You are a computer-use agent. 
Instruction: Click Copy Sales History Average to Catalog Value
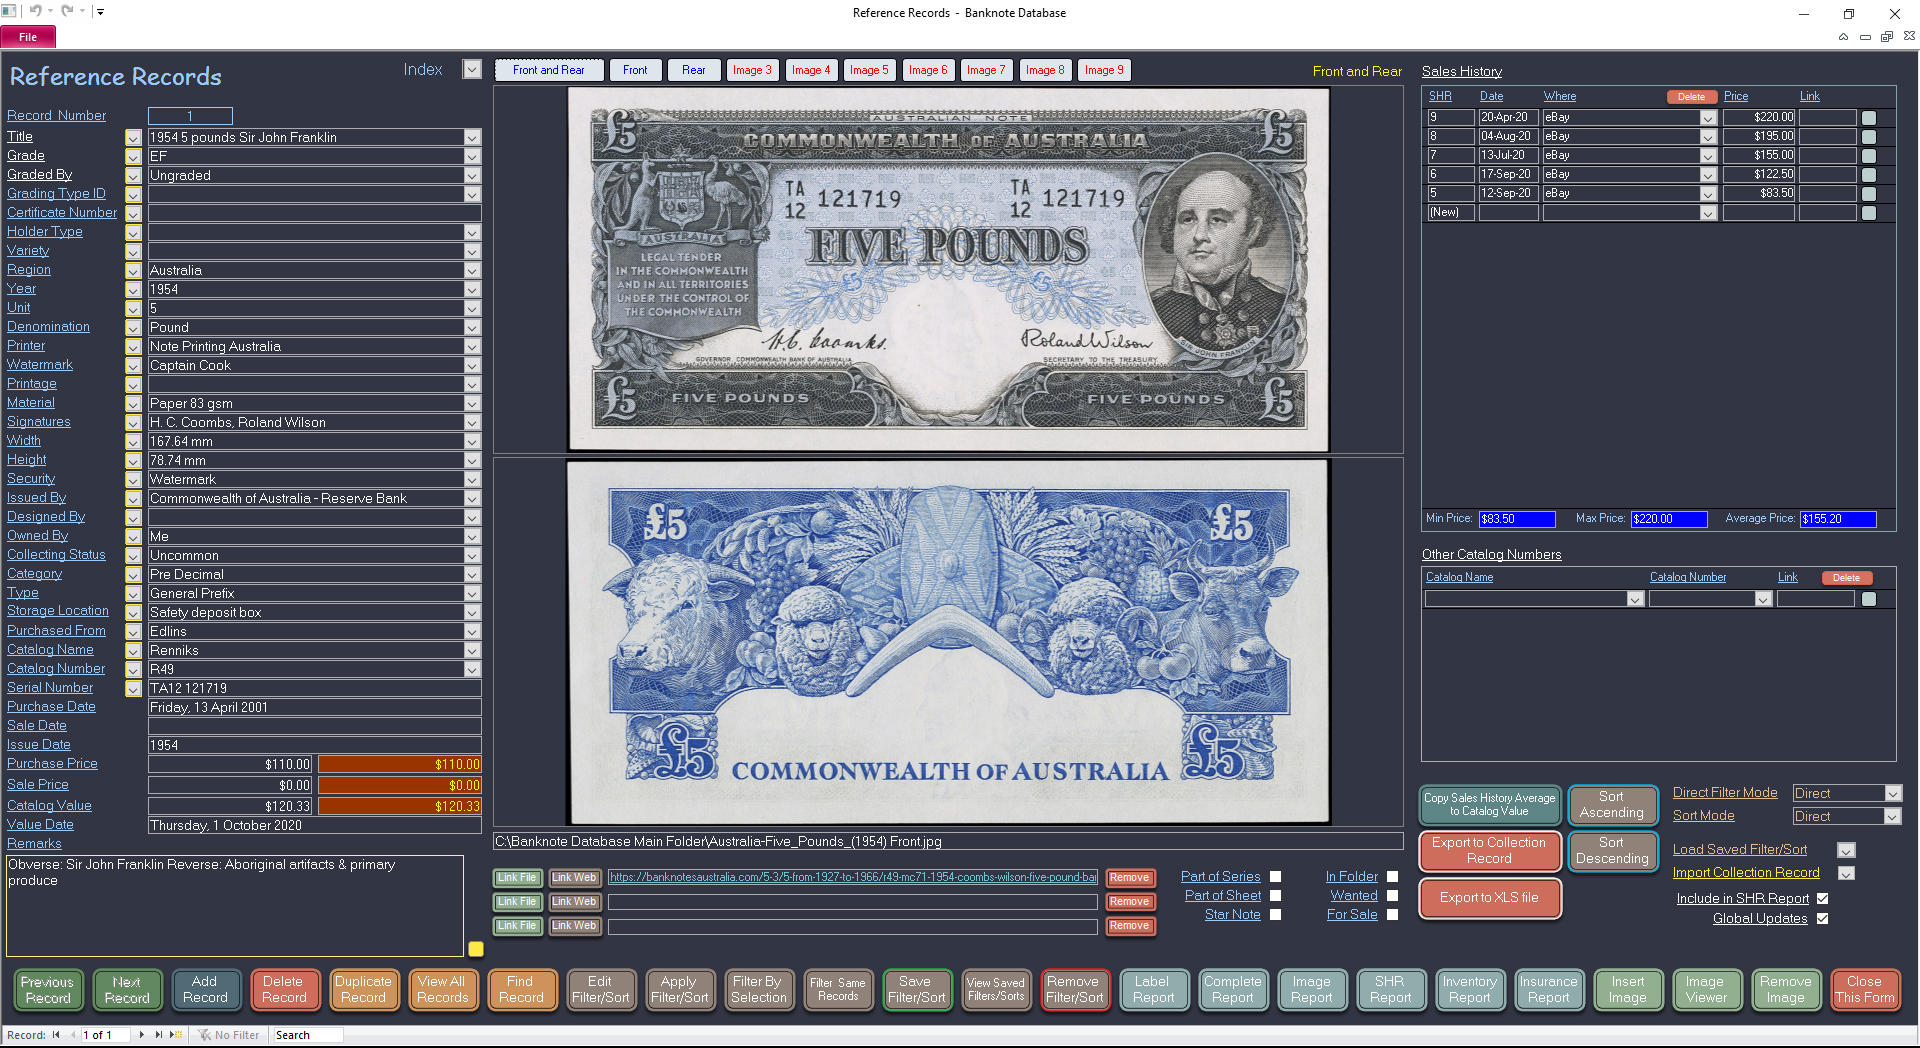tap(1489, 805)
